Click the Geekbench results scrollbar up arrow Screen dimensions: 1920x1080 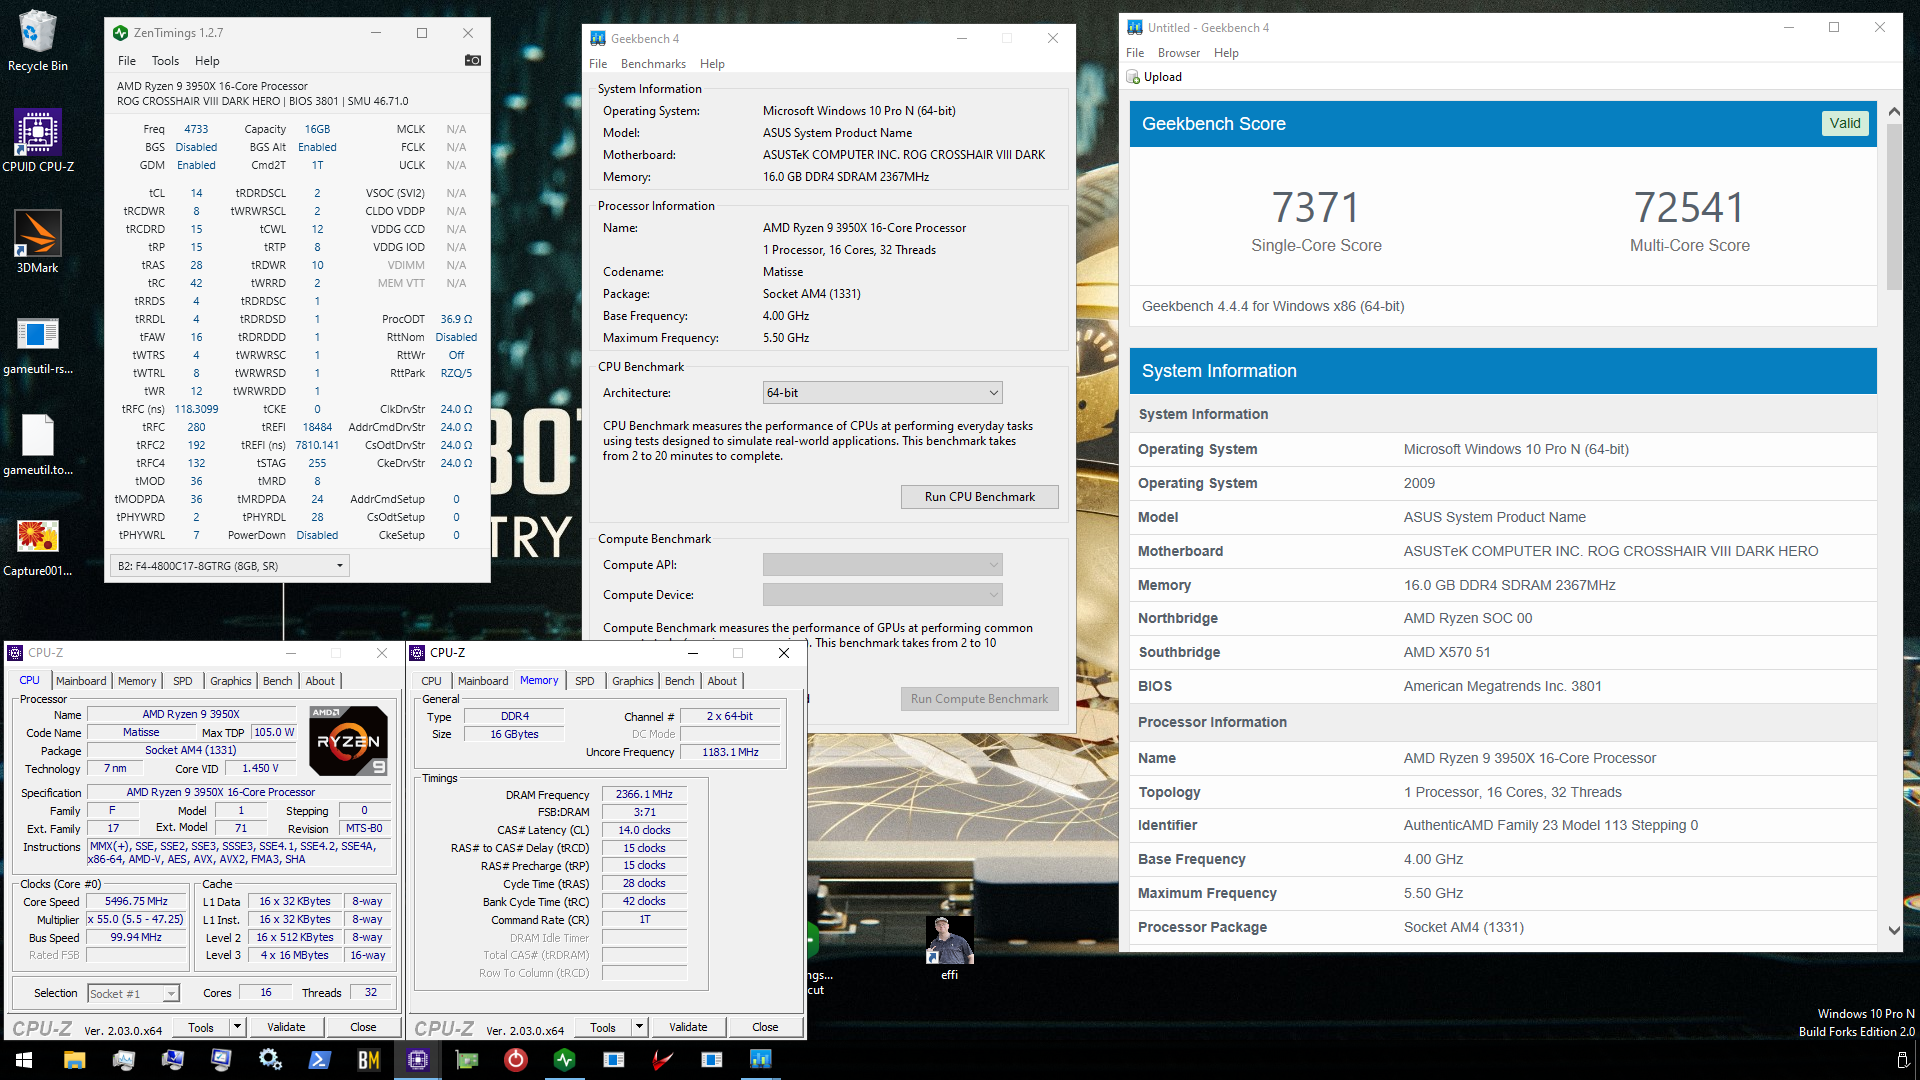click(1894, 112)
